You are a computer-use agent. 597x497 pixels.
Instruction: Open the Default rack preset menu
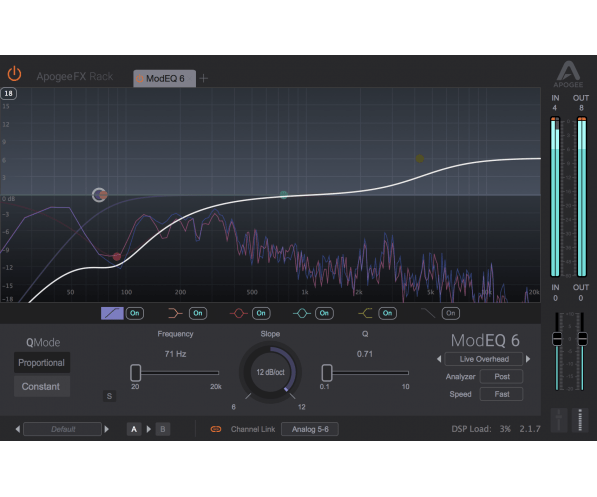coord(63,429)
